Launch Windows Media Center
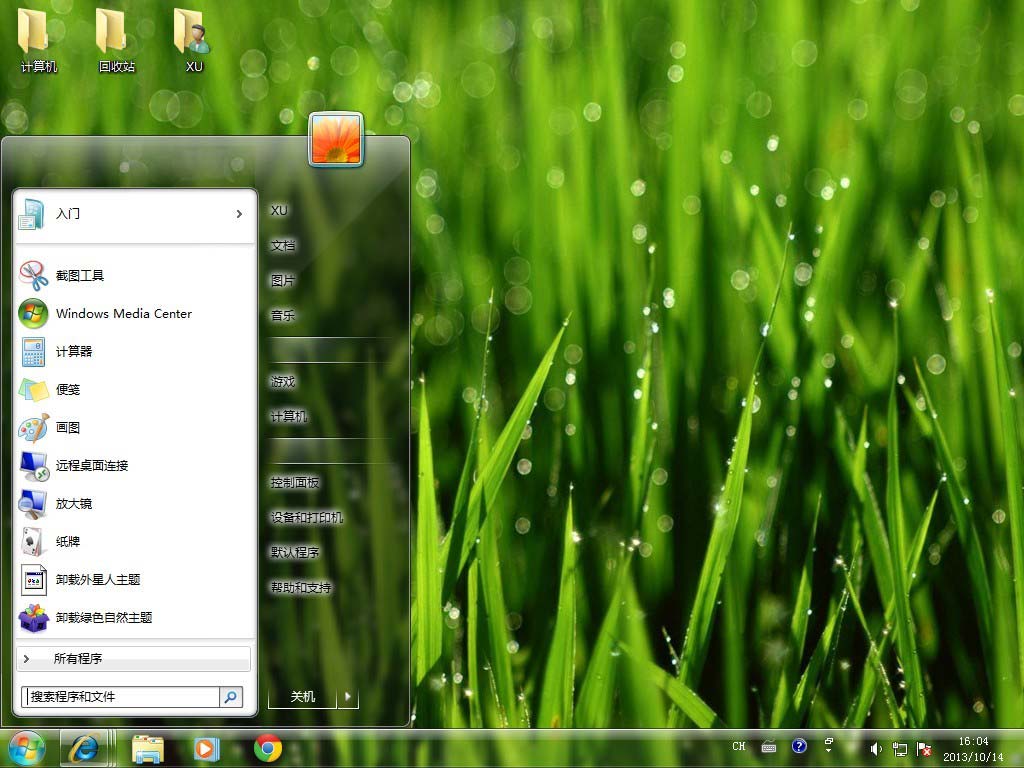1024x768 pixels. point(123,314)
